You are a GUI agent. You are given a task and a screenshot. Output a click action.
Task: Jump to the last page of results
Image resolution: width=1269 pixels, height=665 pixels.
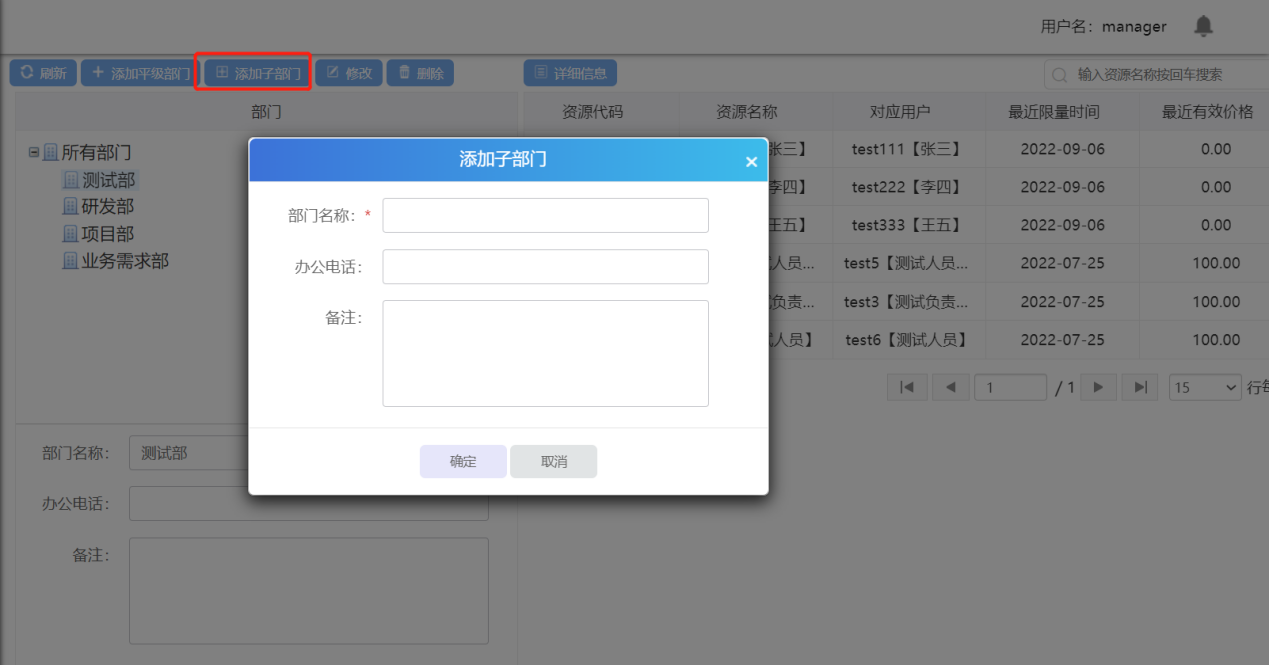click(x=1139, y=387)
